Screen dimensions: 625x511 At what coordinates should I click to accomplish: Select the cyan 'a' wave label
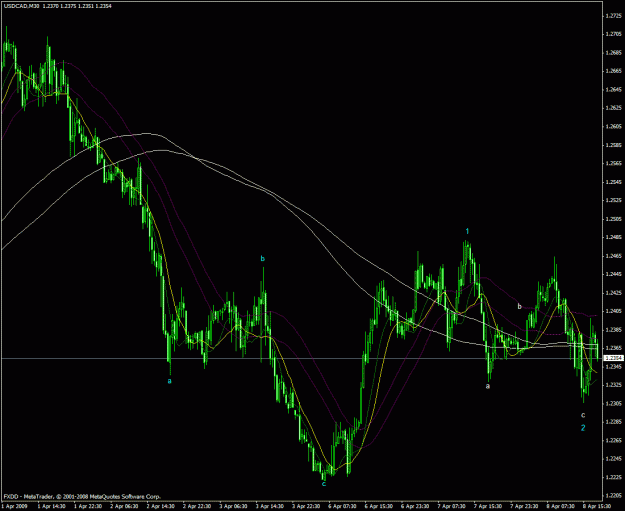coord(169,381)
